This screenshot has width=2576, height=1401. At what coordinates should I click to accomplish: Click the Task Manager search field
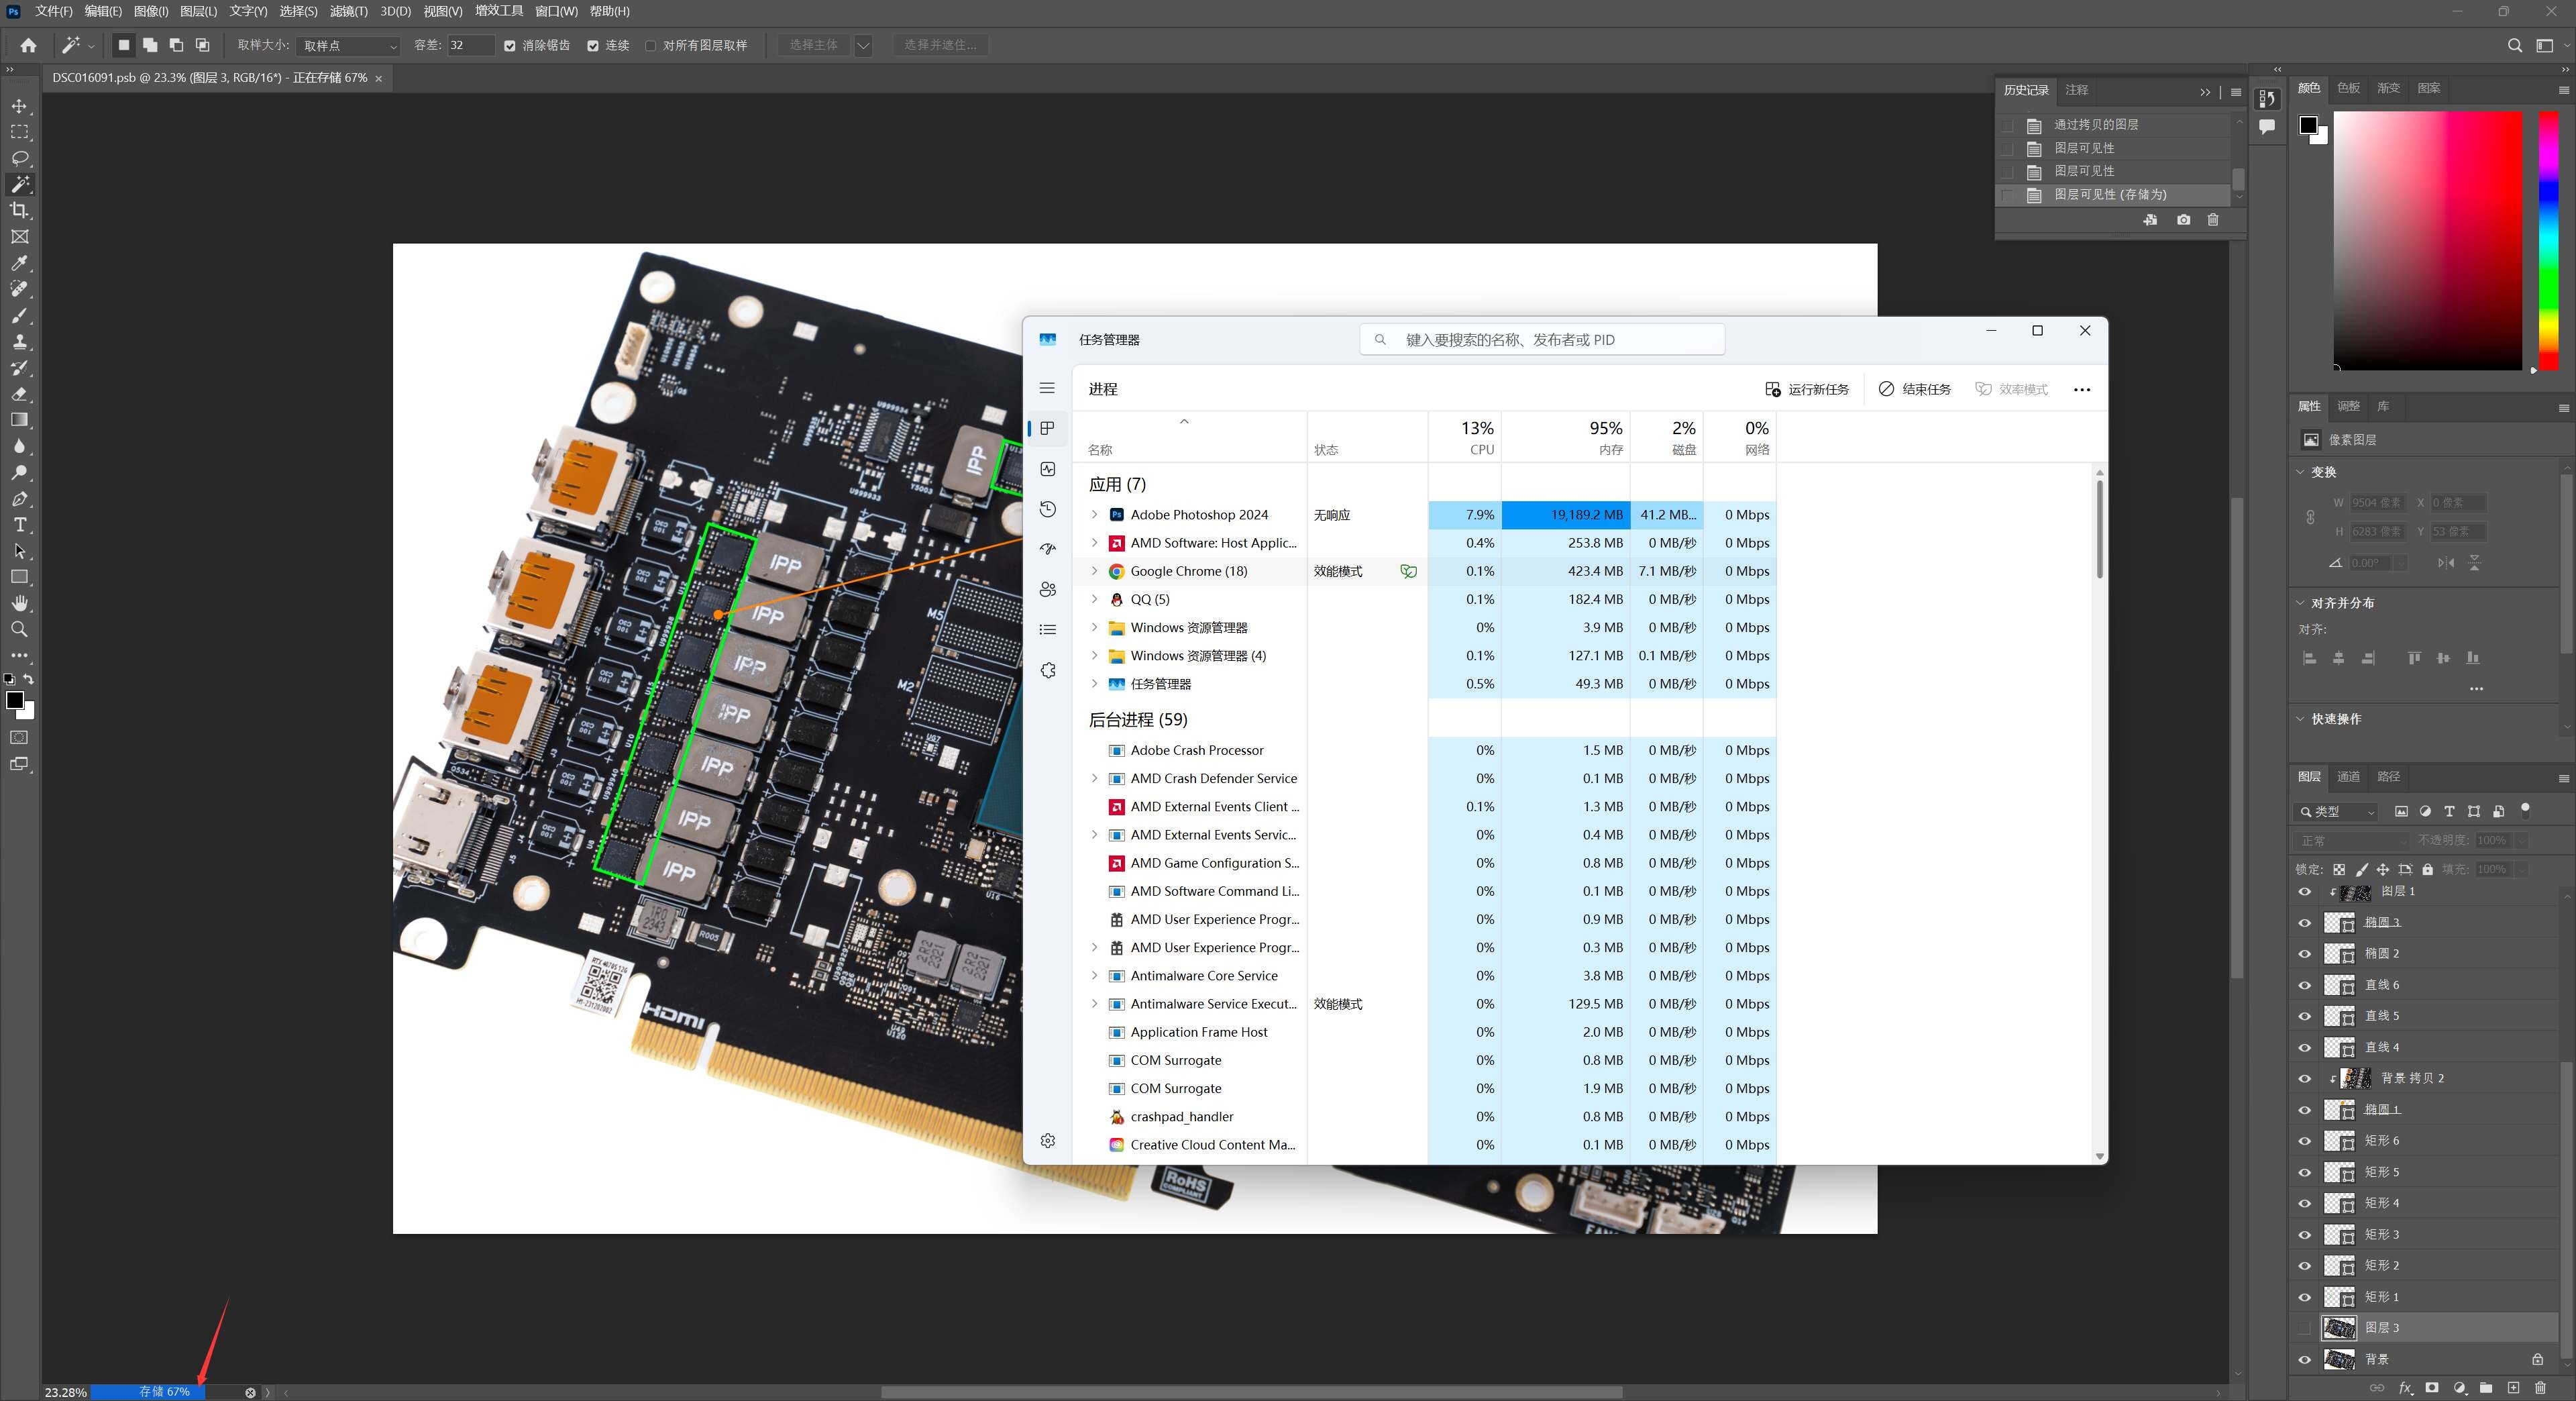pyautogui.click(x=1542, y=340)
